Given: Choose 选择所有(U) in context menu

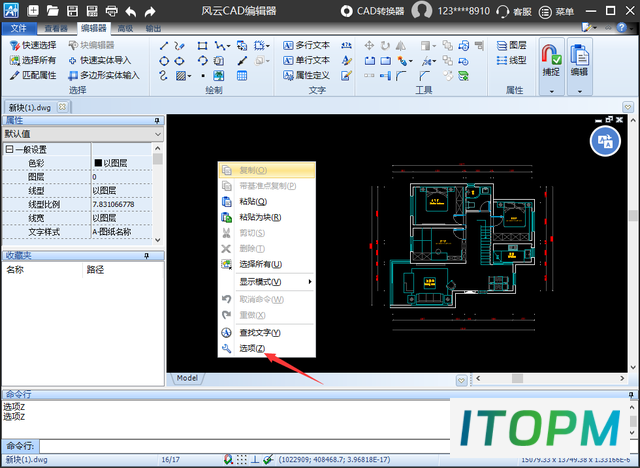Looking at the screenshot, I should [x=267, y=264].
